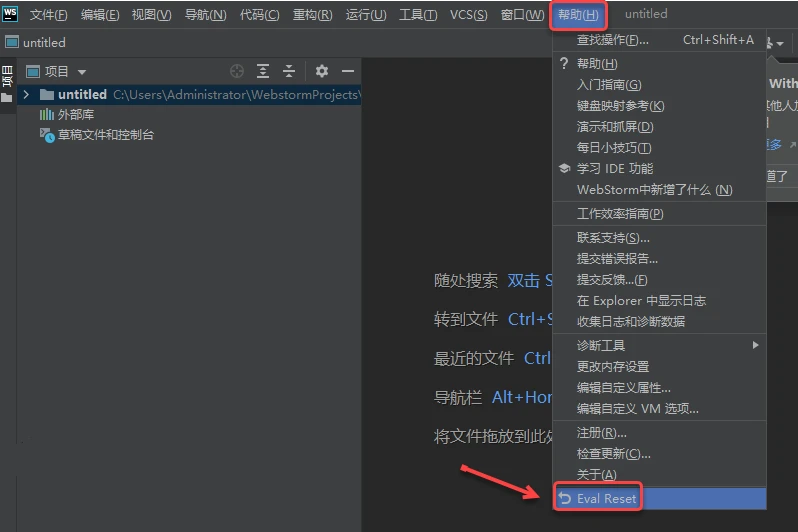
Task: Expand the 诊断工具 submenu arrow
Action: (x=756, y=345)
